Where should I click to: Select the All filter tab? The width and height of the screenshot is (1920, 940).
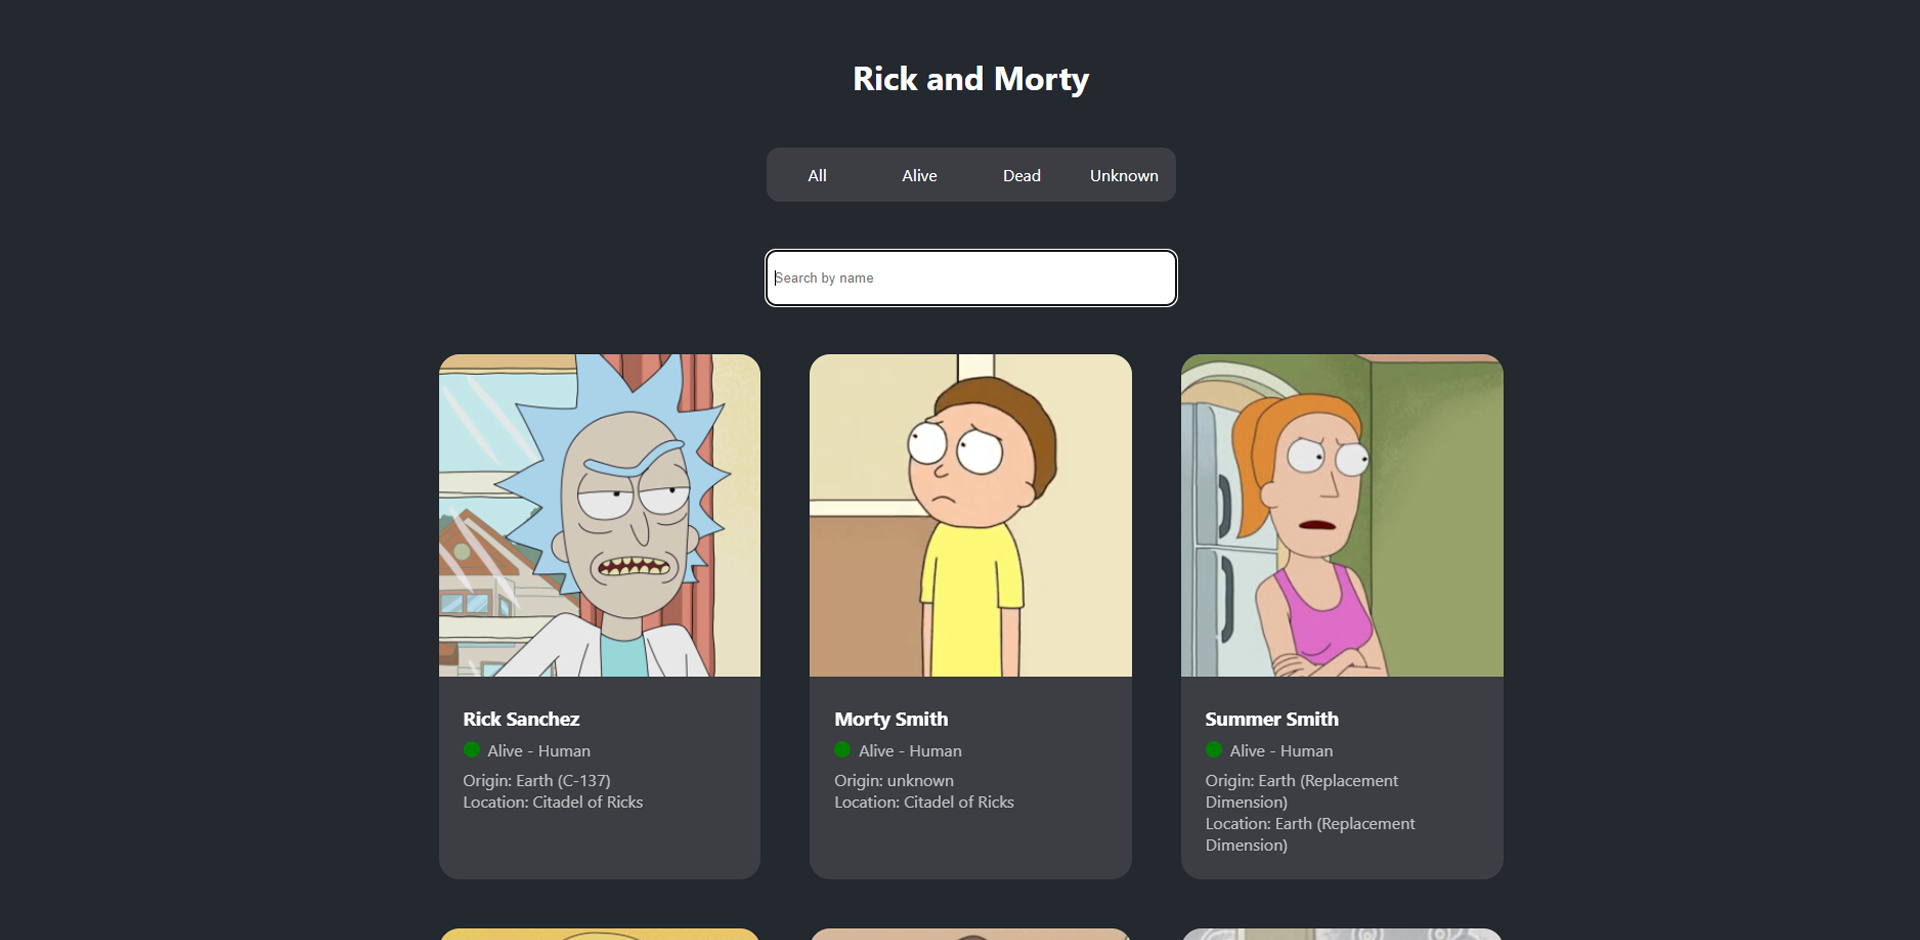pyautogui.click(x=817, y=175)
